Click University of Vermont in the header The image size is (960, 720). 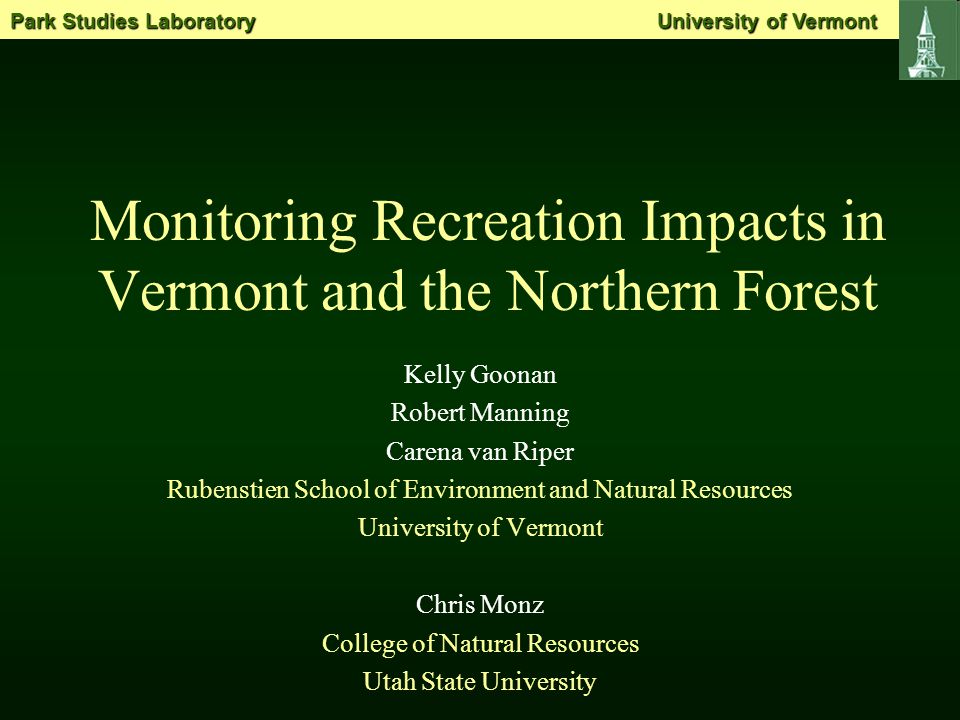[768, 22]
